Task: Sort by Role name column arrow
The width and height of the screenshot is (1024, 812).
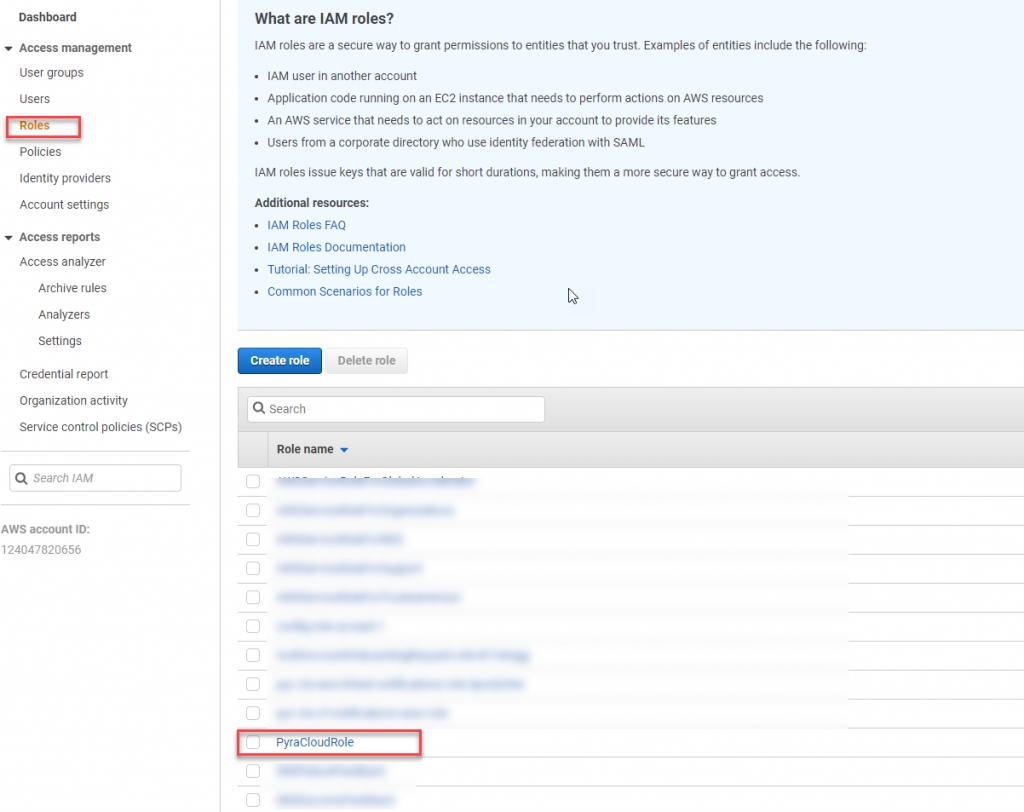Action: (x=344, y=450)
